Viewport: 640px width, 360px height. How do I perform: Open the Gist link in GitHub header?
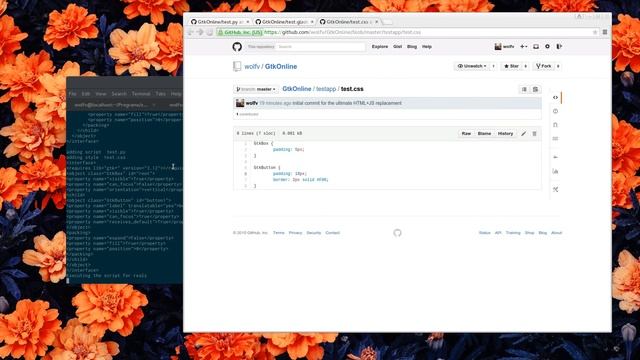click(x=398, y=47)
